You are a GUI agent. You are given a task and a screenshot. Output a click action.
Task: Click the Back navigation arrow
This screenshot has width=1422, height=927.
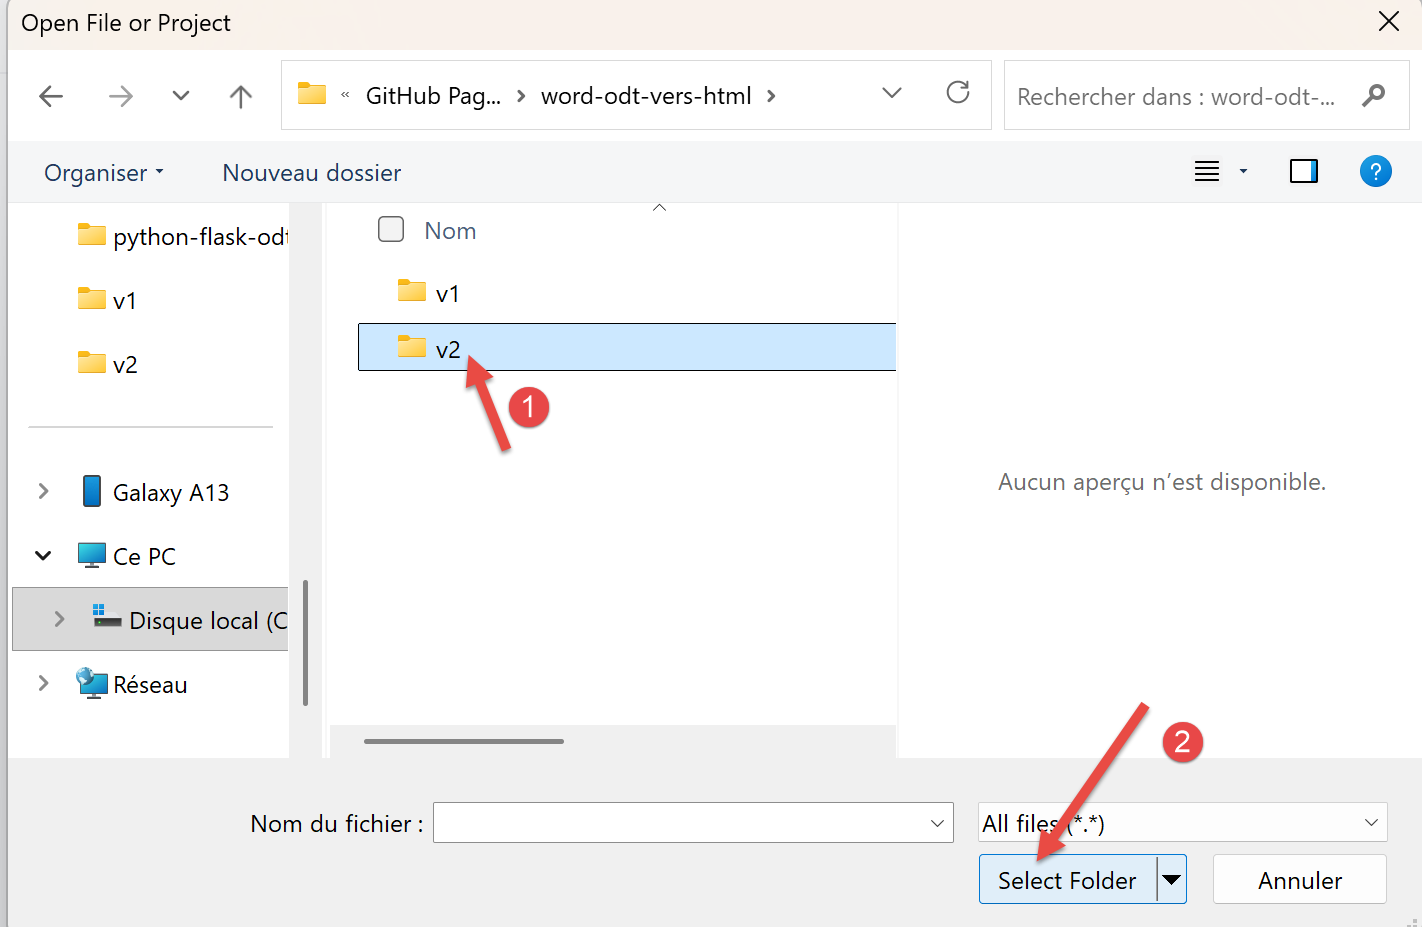[x=51, y=96]
